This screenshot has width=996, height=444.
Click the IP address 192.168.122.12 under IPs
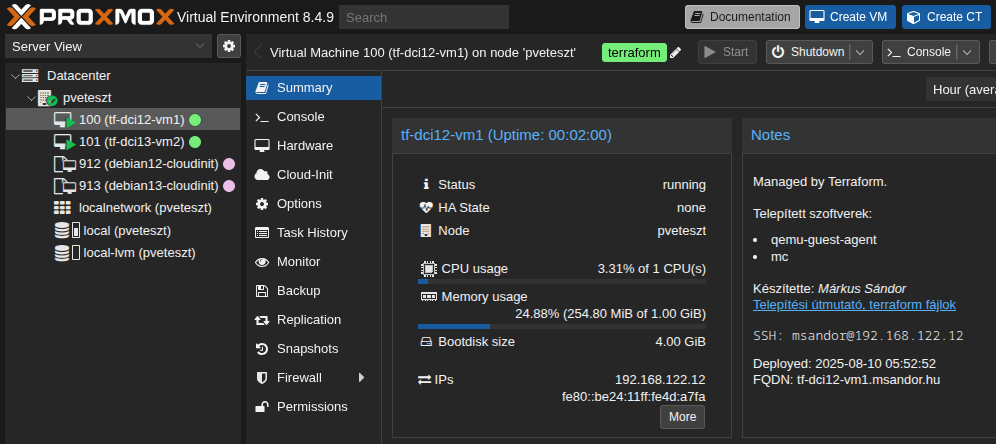click(660, 380)
